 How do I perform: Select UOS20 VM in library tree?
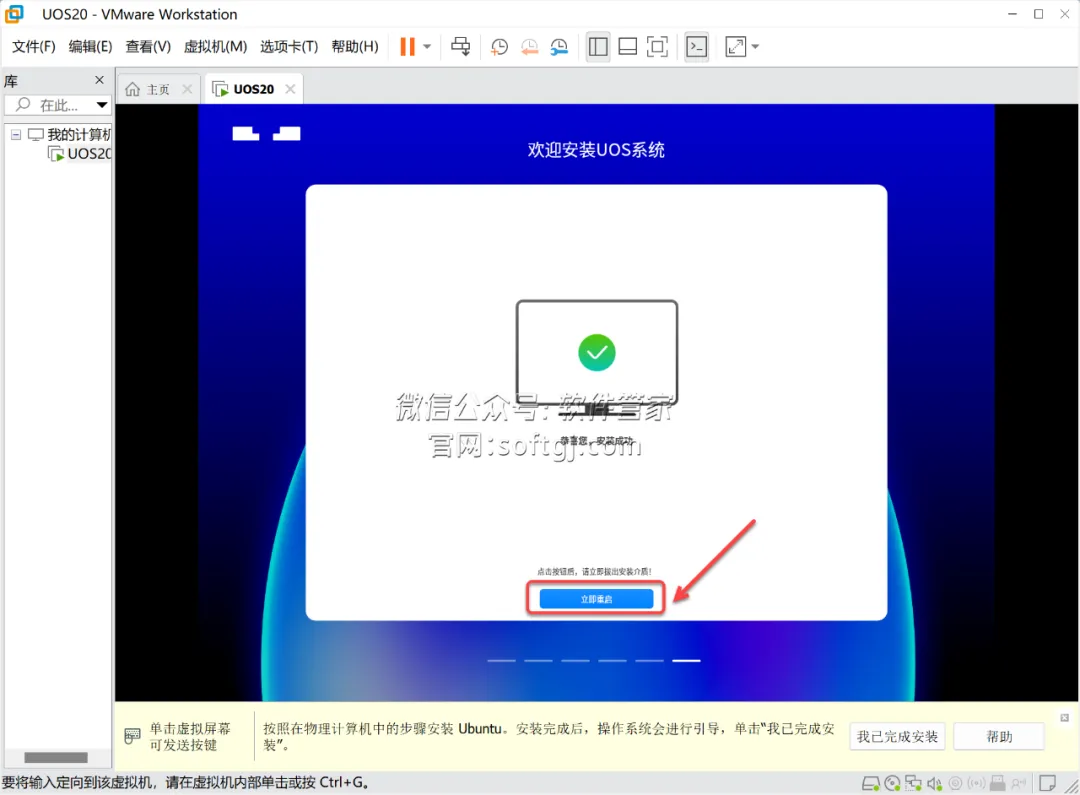[79, 154]
